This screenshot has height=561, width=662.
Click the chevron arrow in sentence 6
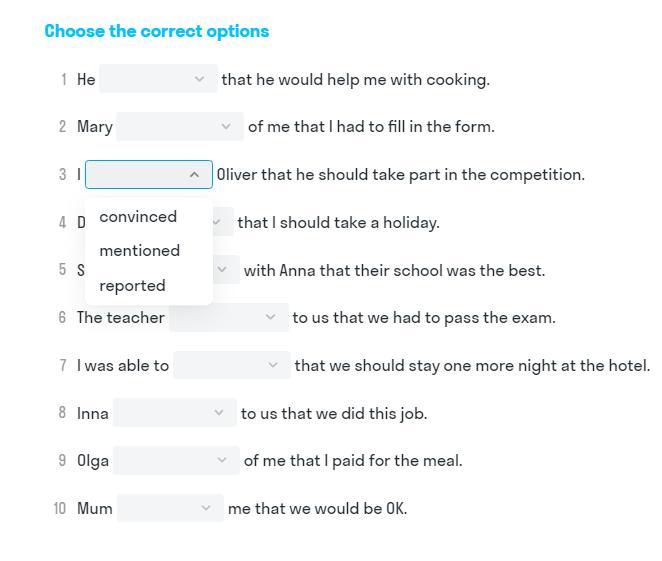(x=270, y=318)
